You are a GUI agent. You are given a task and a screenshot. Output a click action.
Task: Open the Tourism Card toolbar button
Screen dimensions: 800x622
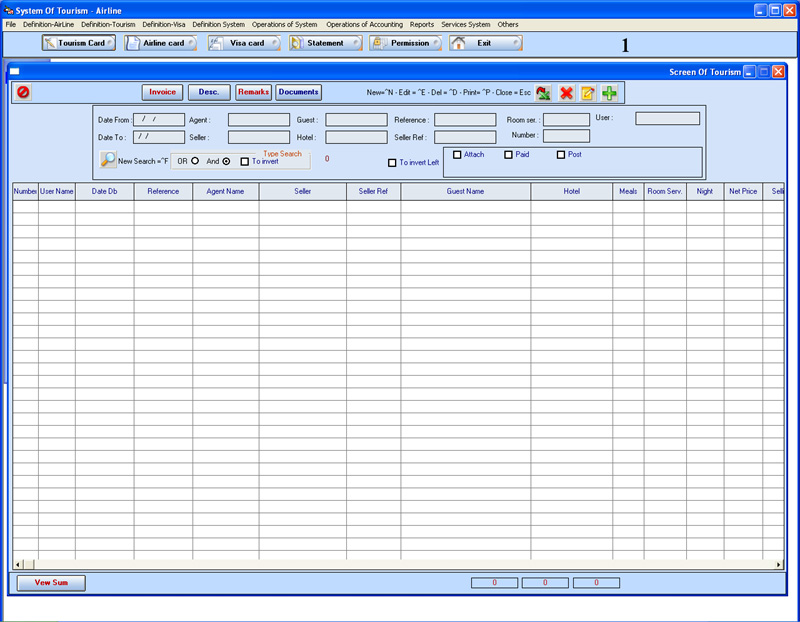(78, 43)
